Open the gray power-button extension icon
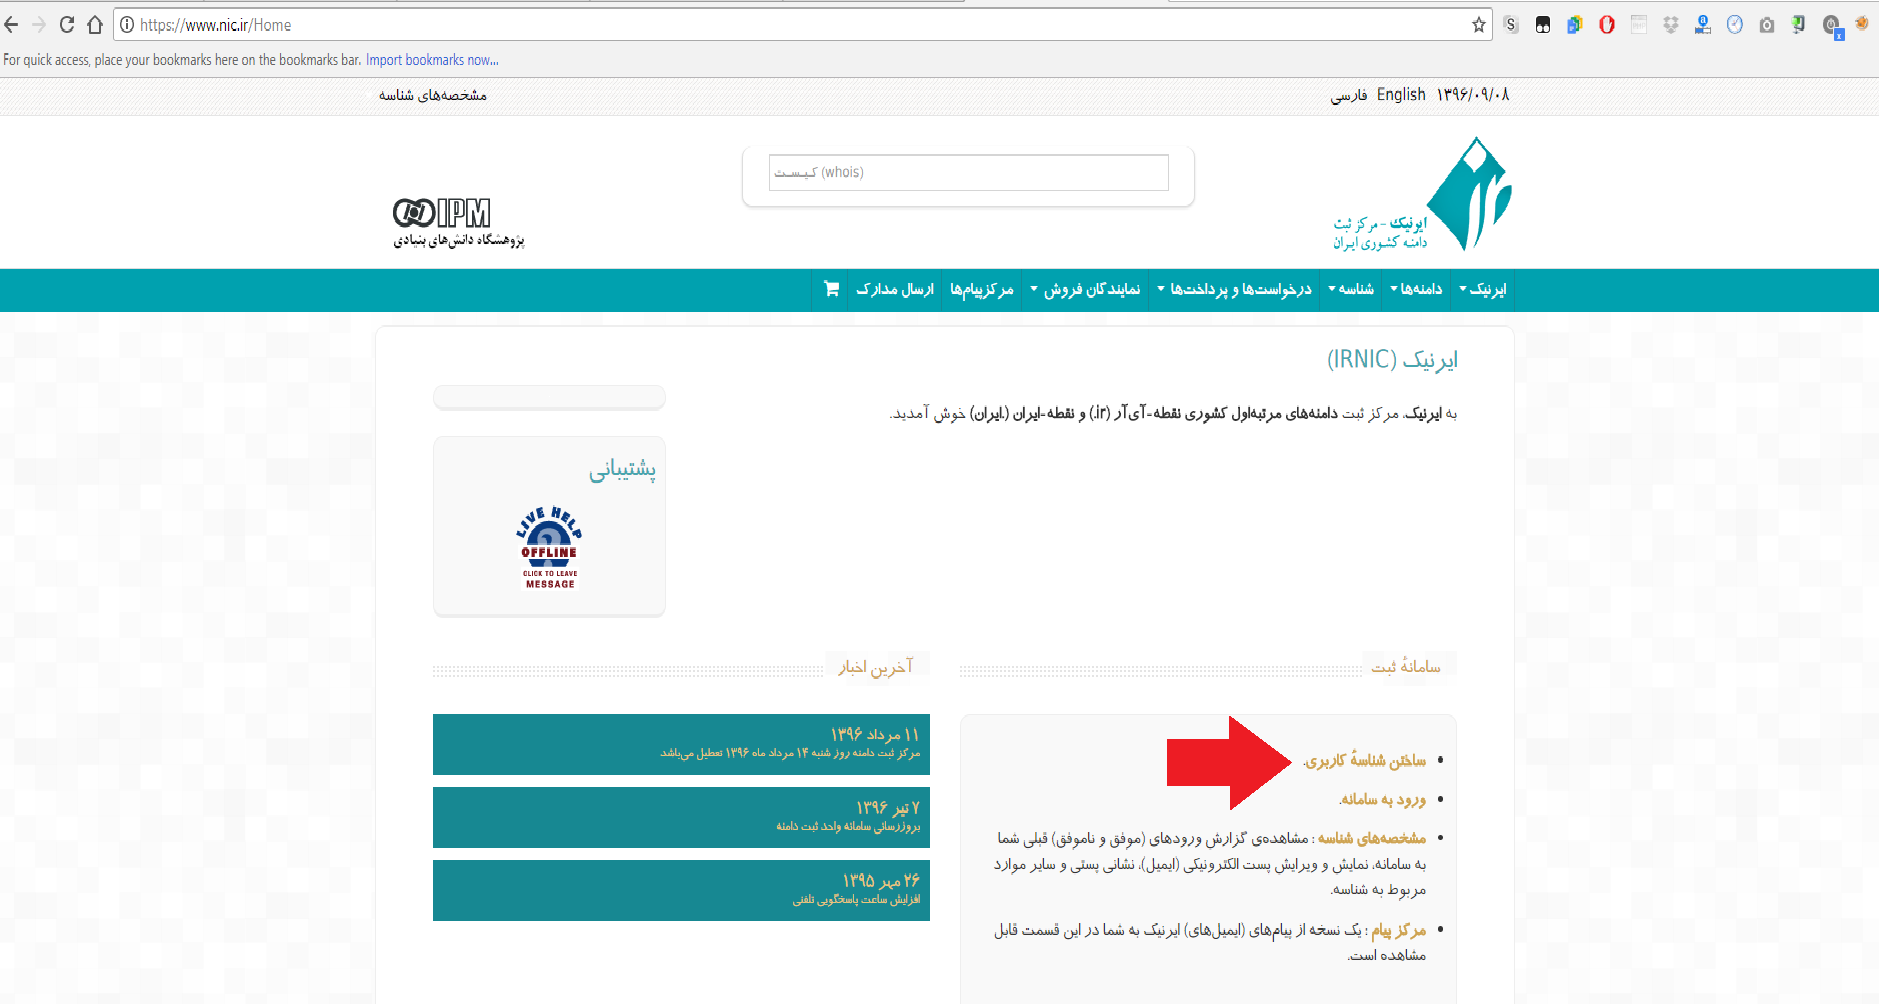This screenshot has width=1879, height=1004. (x=1832, y=26)
